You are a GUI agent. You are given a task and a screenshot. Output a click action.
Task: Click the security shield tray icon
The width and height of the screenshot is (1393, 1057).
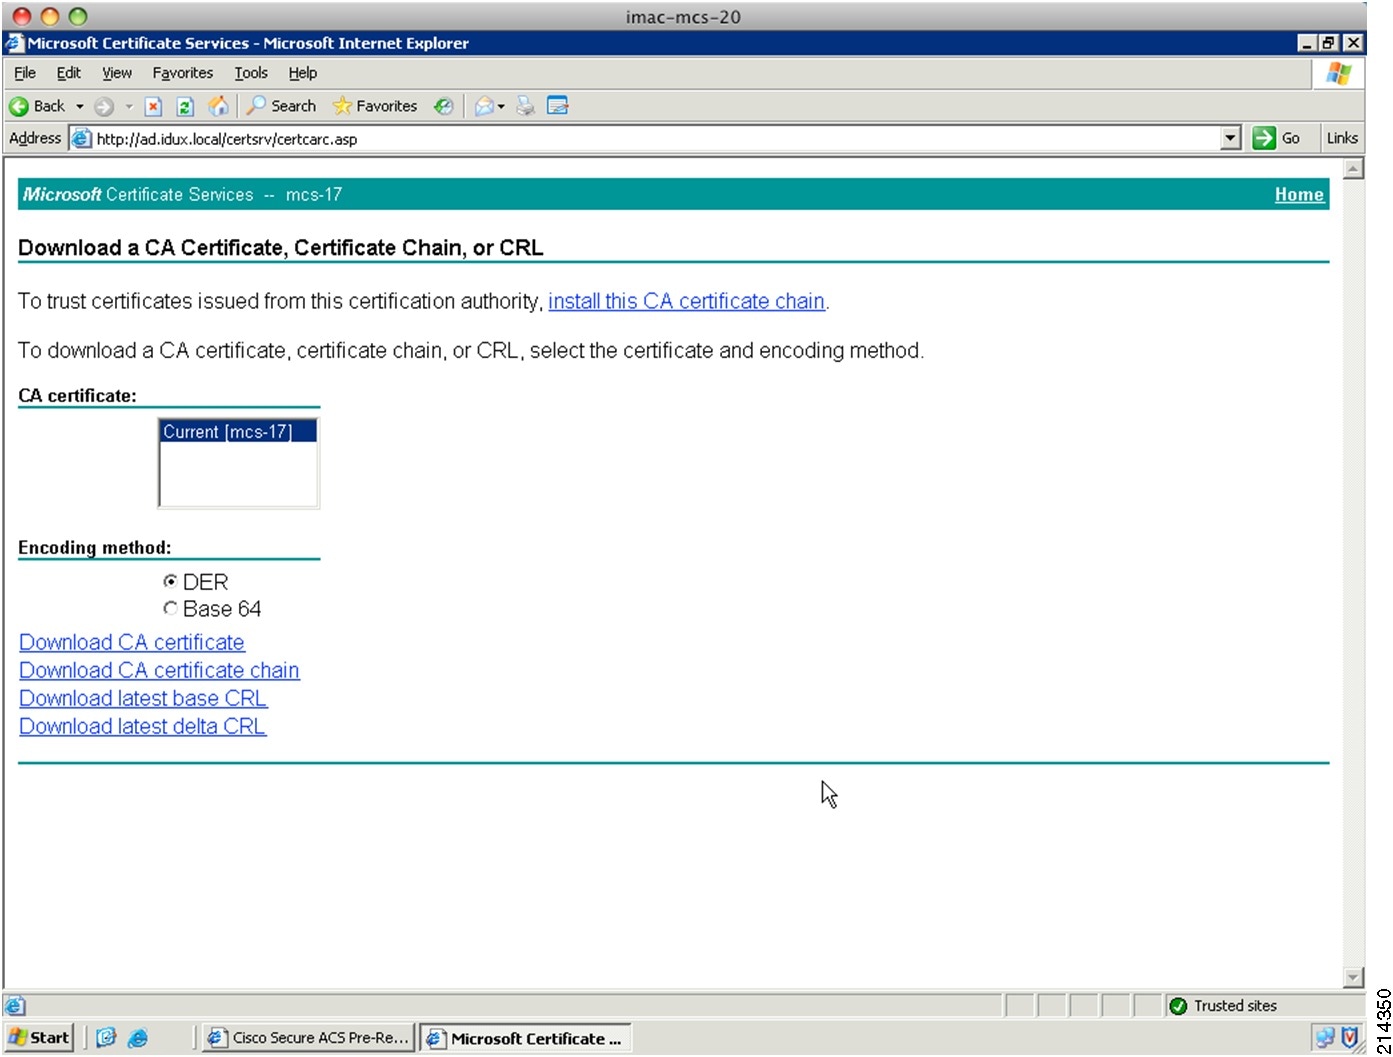coord(1349,1038)
